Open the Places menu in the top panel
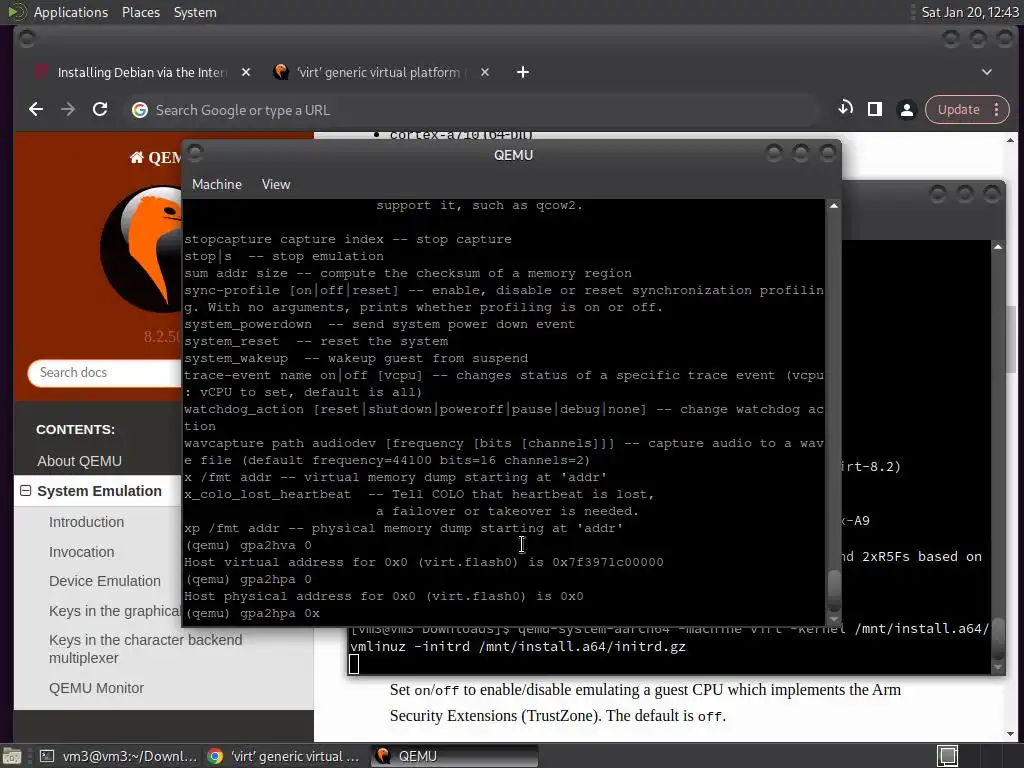This screenshot has width=1024, height=768. [140, 12]
